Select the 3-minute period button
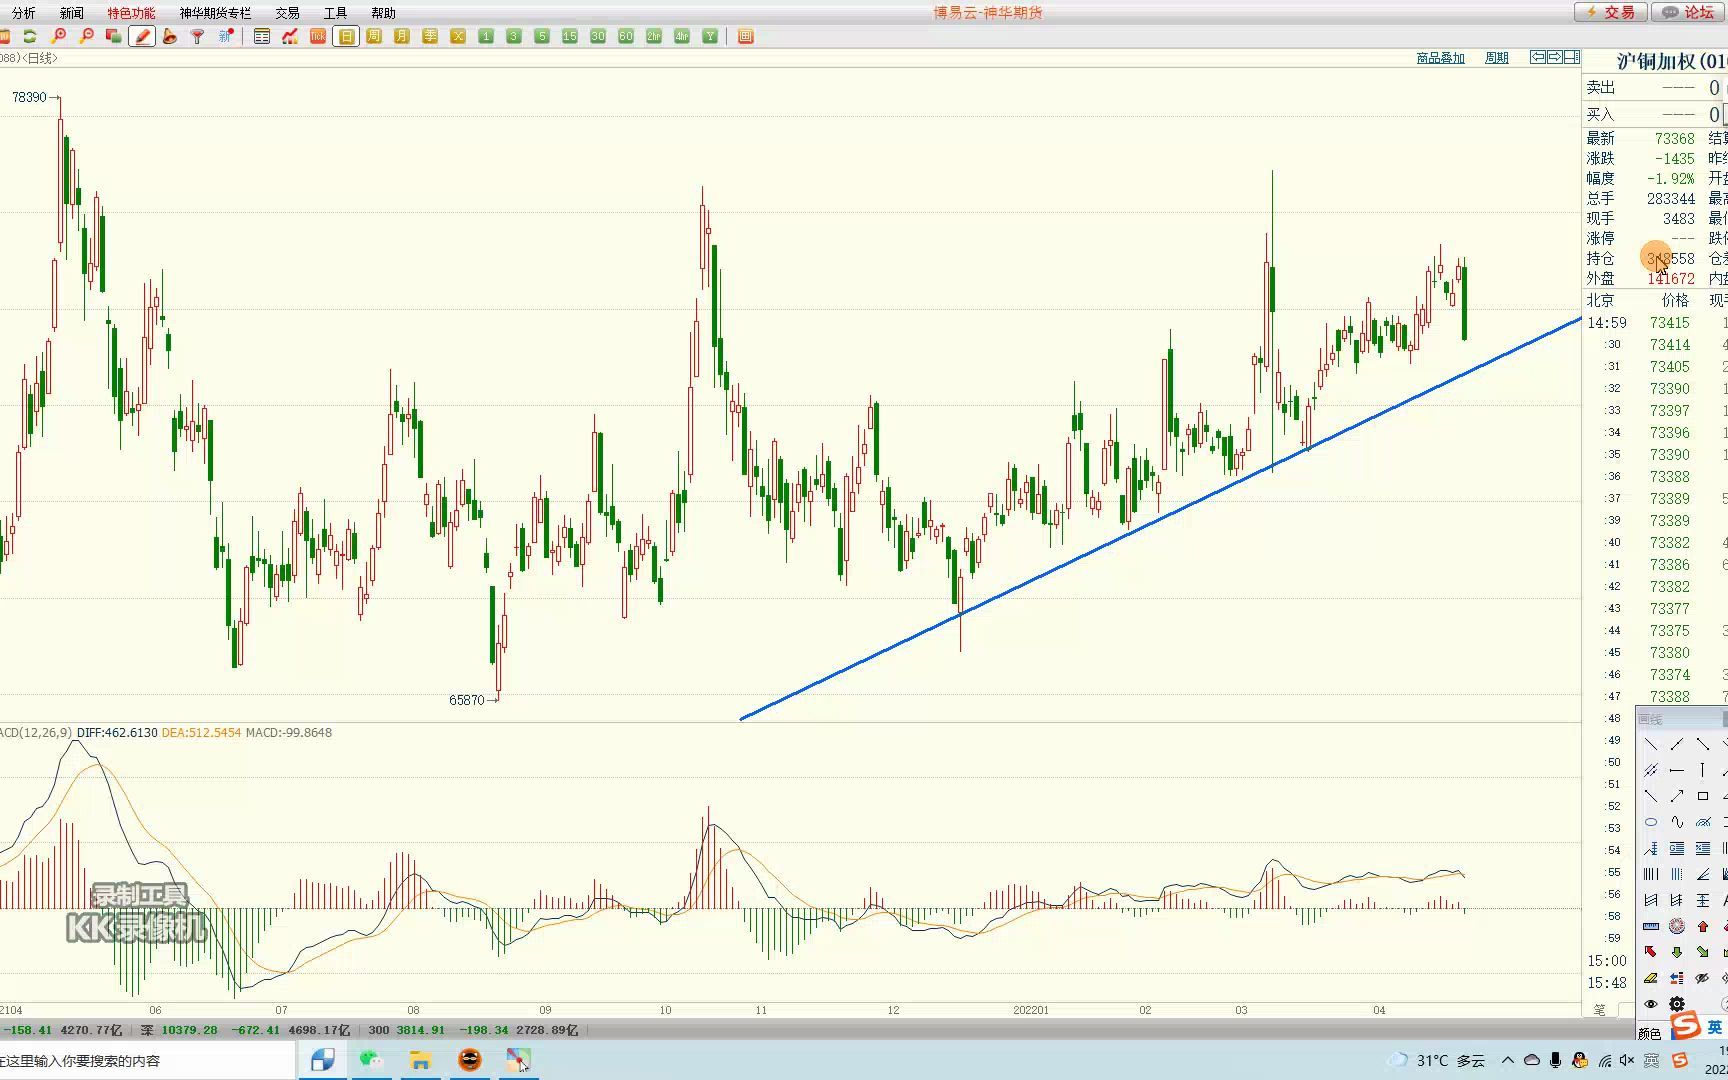This screenshot has height=1080, width=1728. click(514, 36)
